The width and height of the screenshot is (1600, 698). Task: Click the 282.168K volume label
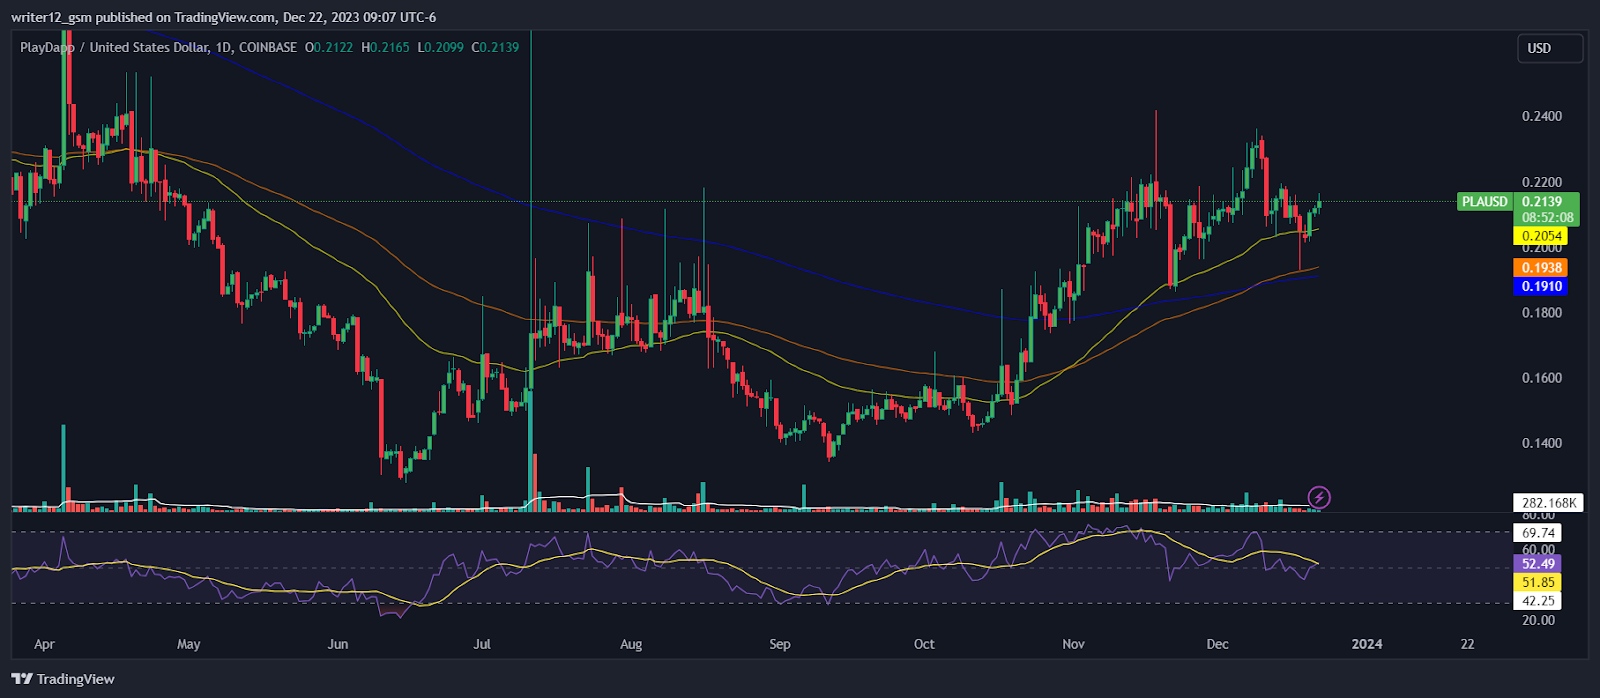tap(1549, 503)
